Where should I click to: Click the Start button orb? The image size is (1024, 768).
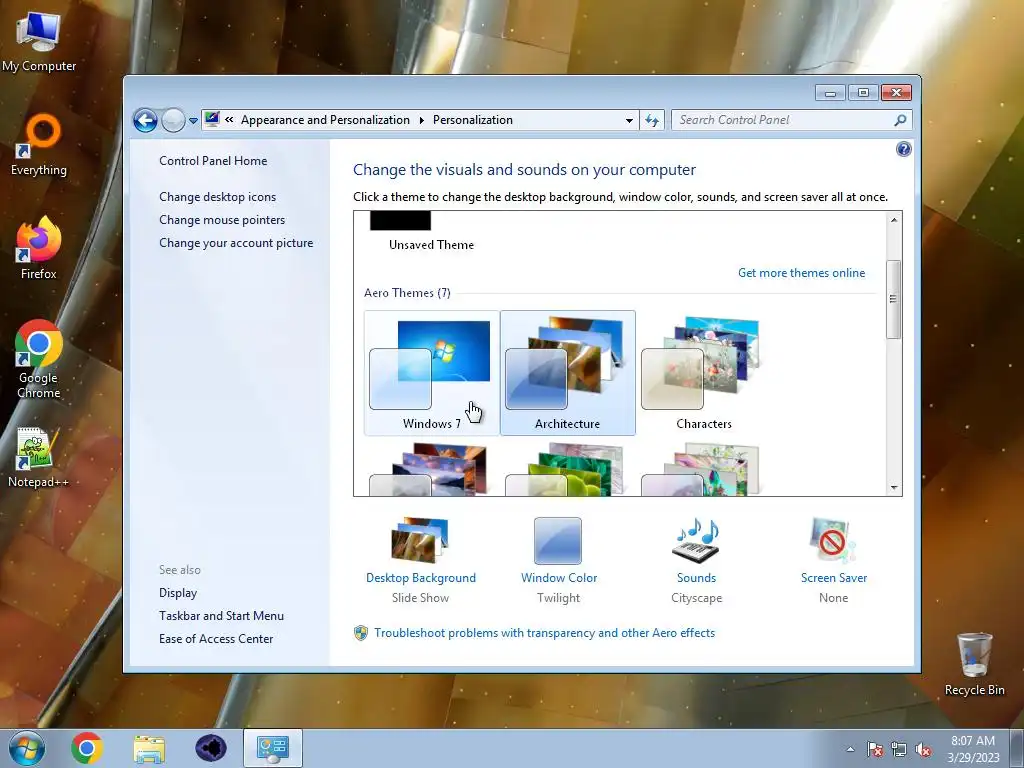point(26,748)
